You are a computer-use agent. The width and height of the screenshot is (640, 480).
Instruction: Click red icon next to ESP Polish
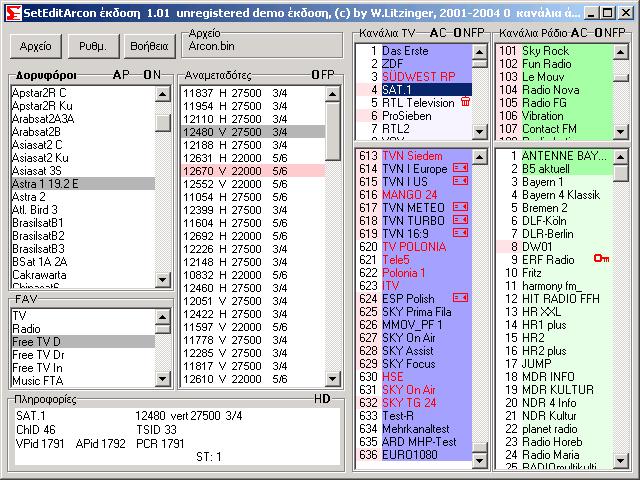[x=460, y=298]
